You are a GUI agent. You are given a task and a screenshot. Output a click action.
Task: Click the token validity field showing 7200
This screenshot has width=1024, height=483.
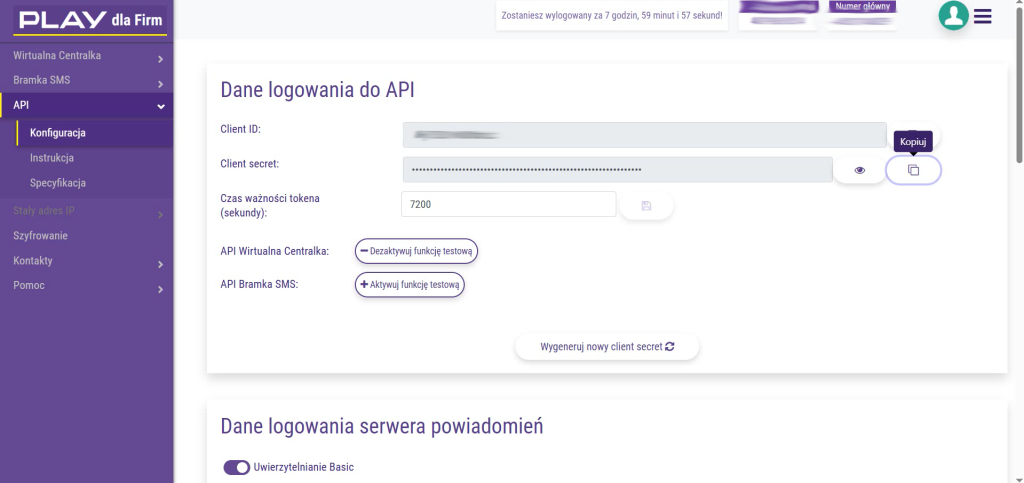(507, 204)
